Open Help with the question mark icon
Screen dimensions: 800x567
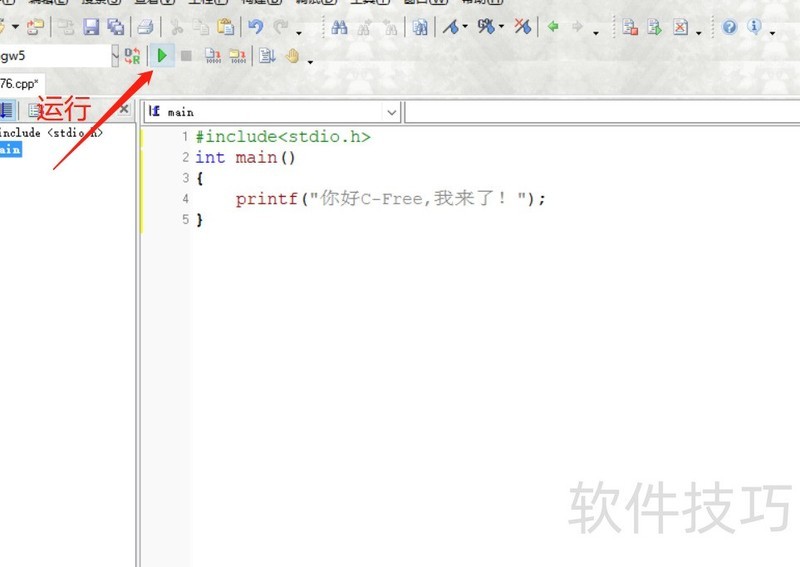(730, 27)
